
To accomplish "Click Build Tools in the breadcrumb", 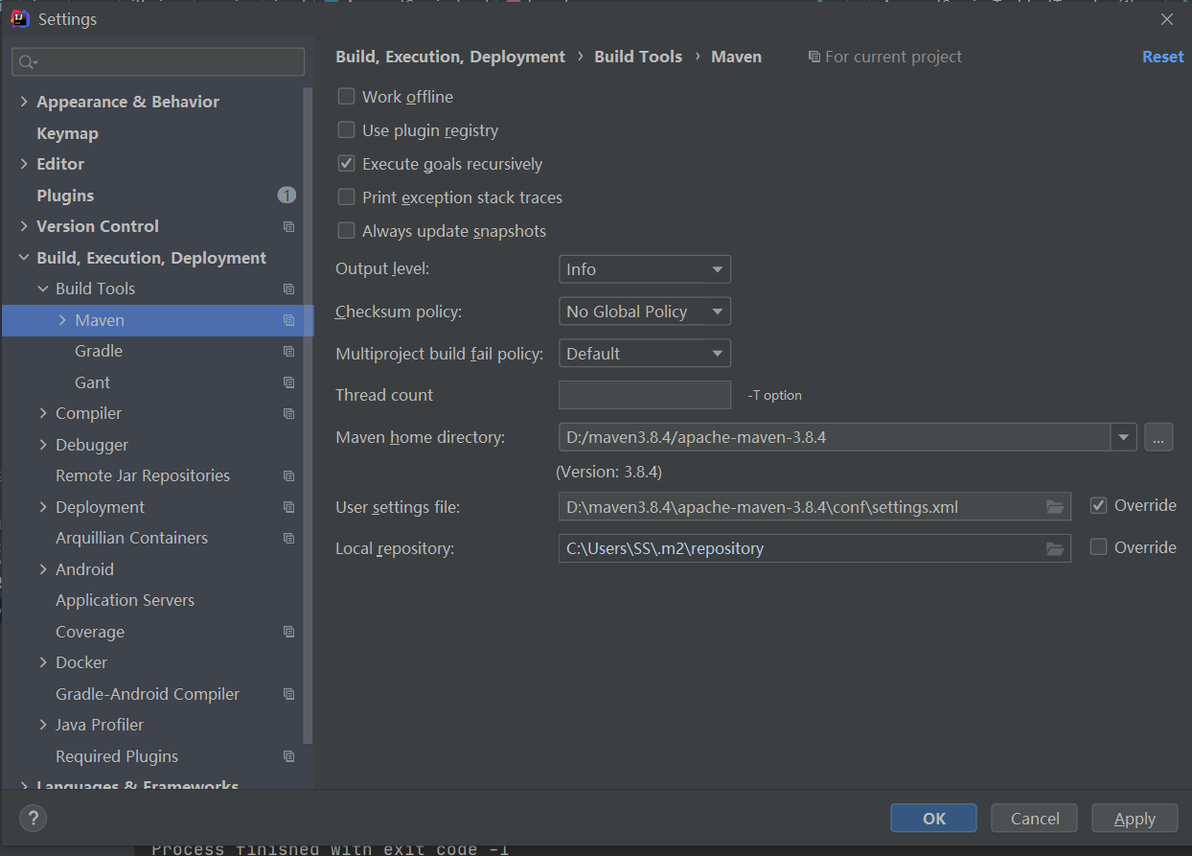I will coord(638,57).
